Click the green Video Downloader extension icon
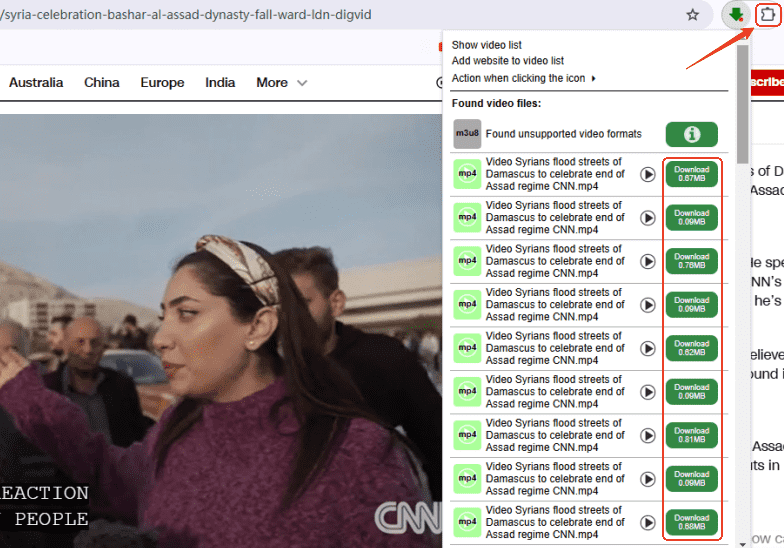 (x=736, y=15)
